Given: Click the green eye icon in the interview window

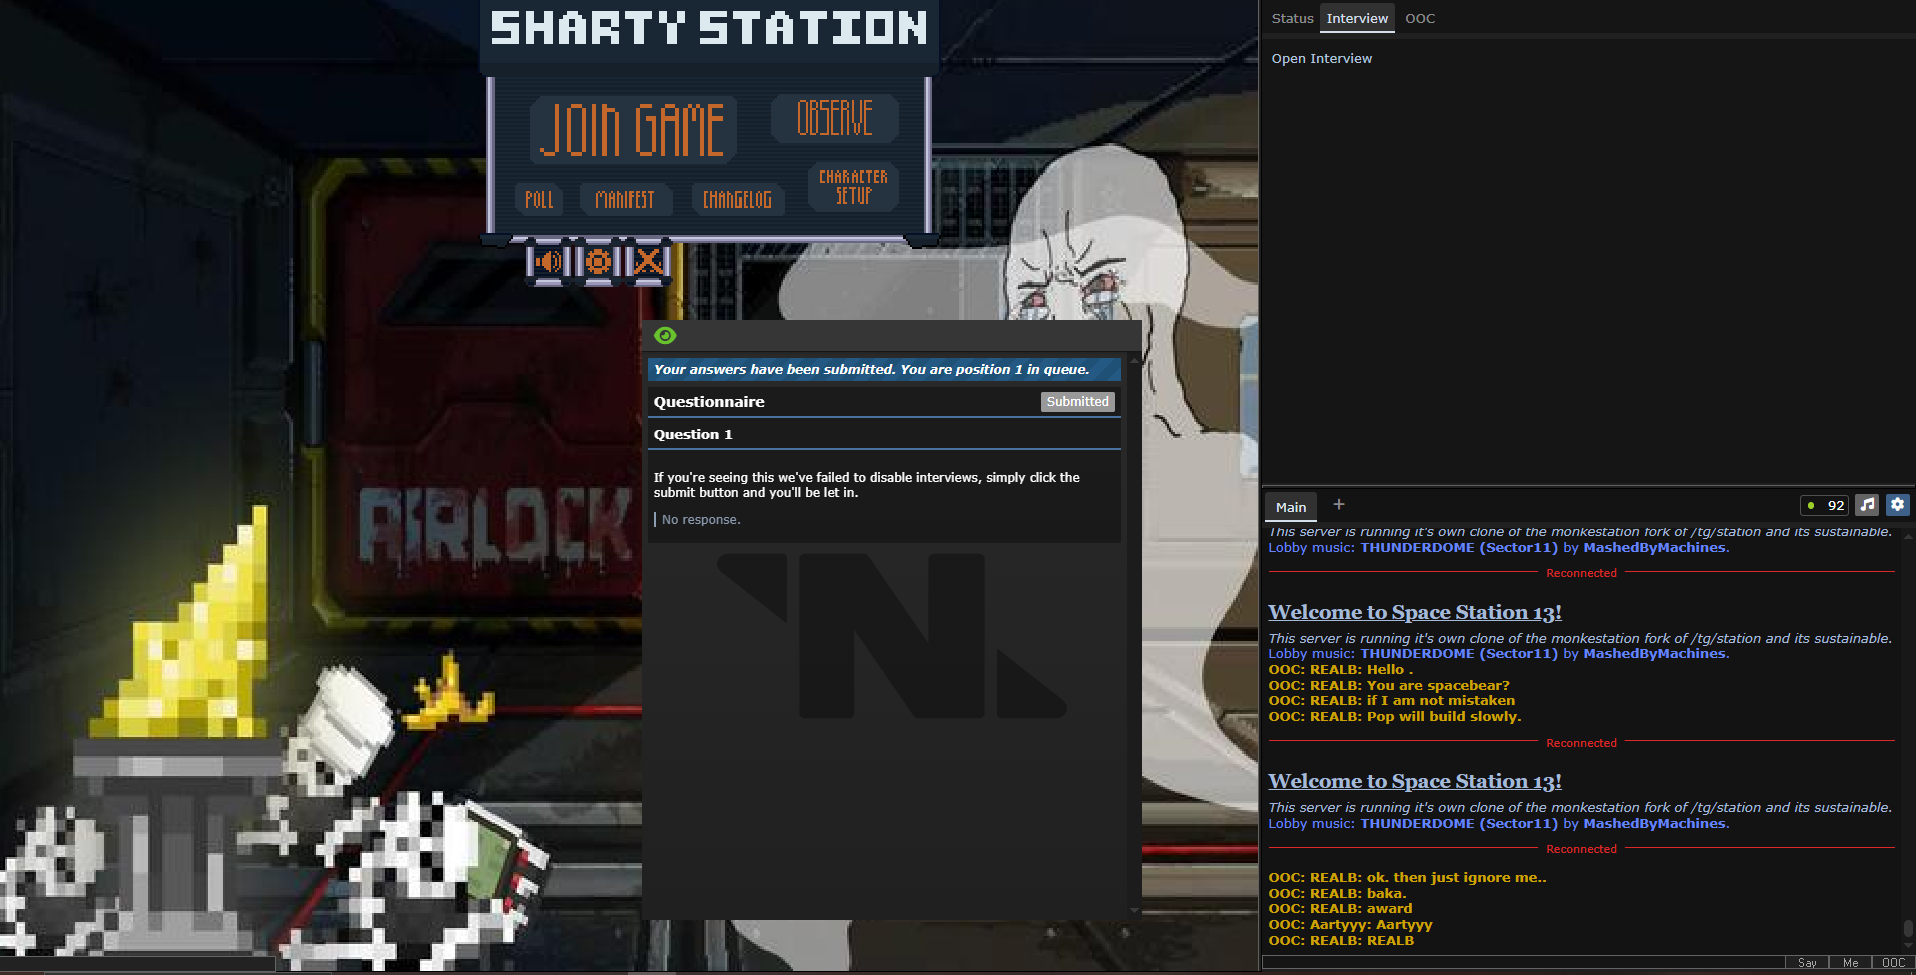Looking at the screenshot, I should [x=665, y=336].
